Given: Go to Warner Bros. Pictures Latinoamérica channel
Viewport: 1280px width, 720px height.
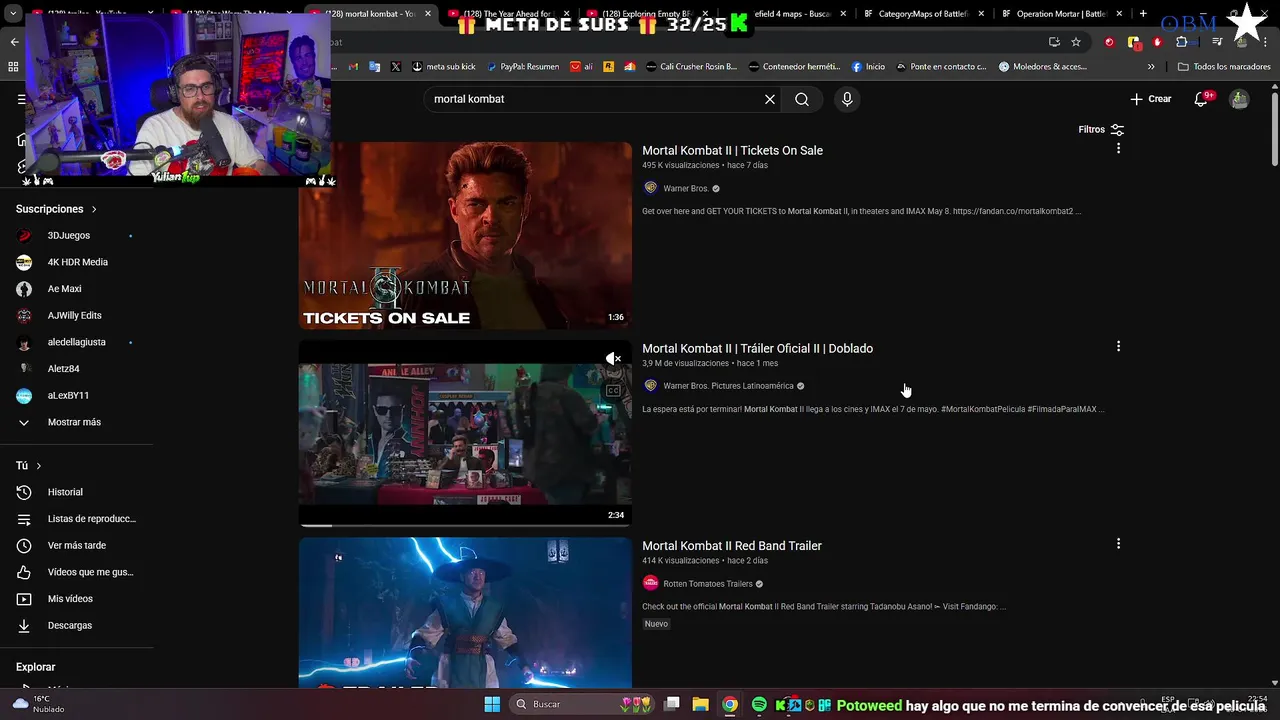Looking at the screenshot, I should 728,386.
